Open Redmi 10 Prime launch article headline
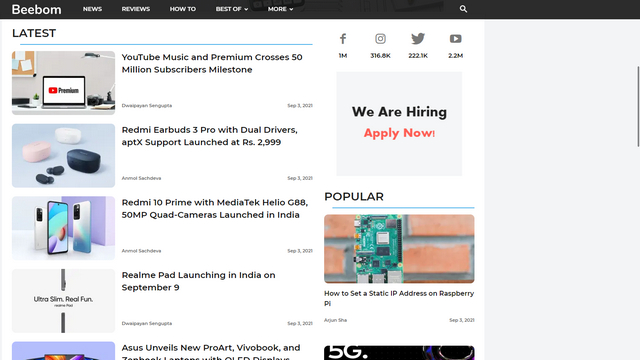Image resolution: width=640 pixels, height=360 pixels. point(215,209)
